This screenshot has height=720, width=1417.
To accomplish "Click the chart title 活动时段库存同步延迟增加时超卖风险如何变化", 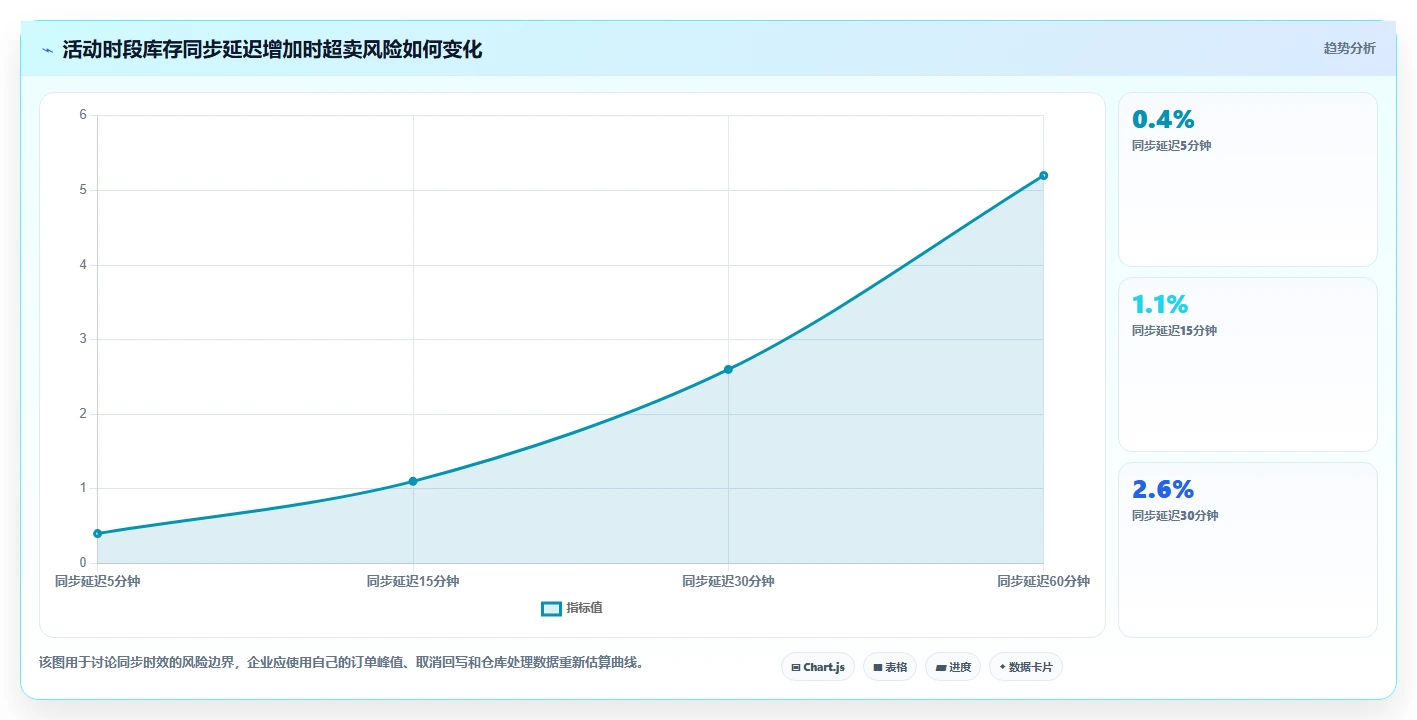I will (x=272, y=50).
